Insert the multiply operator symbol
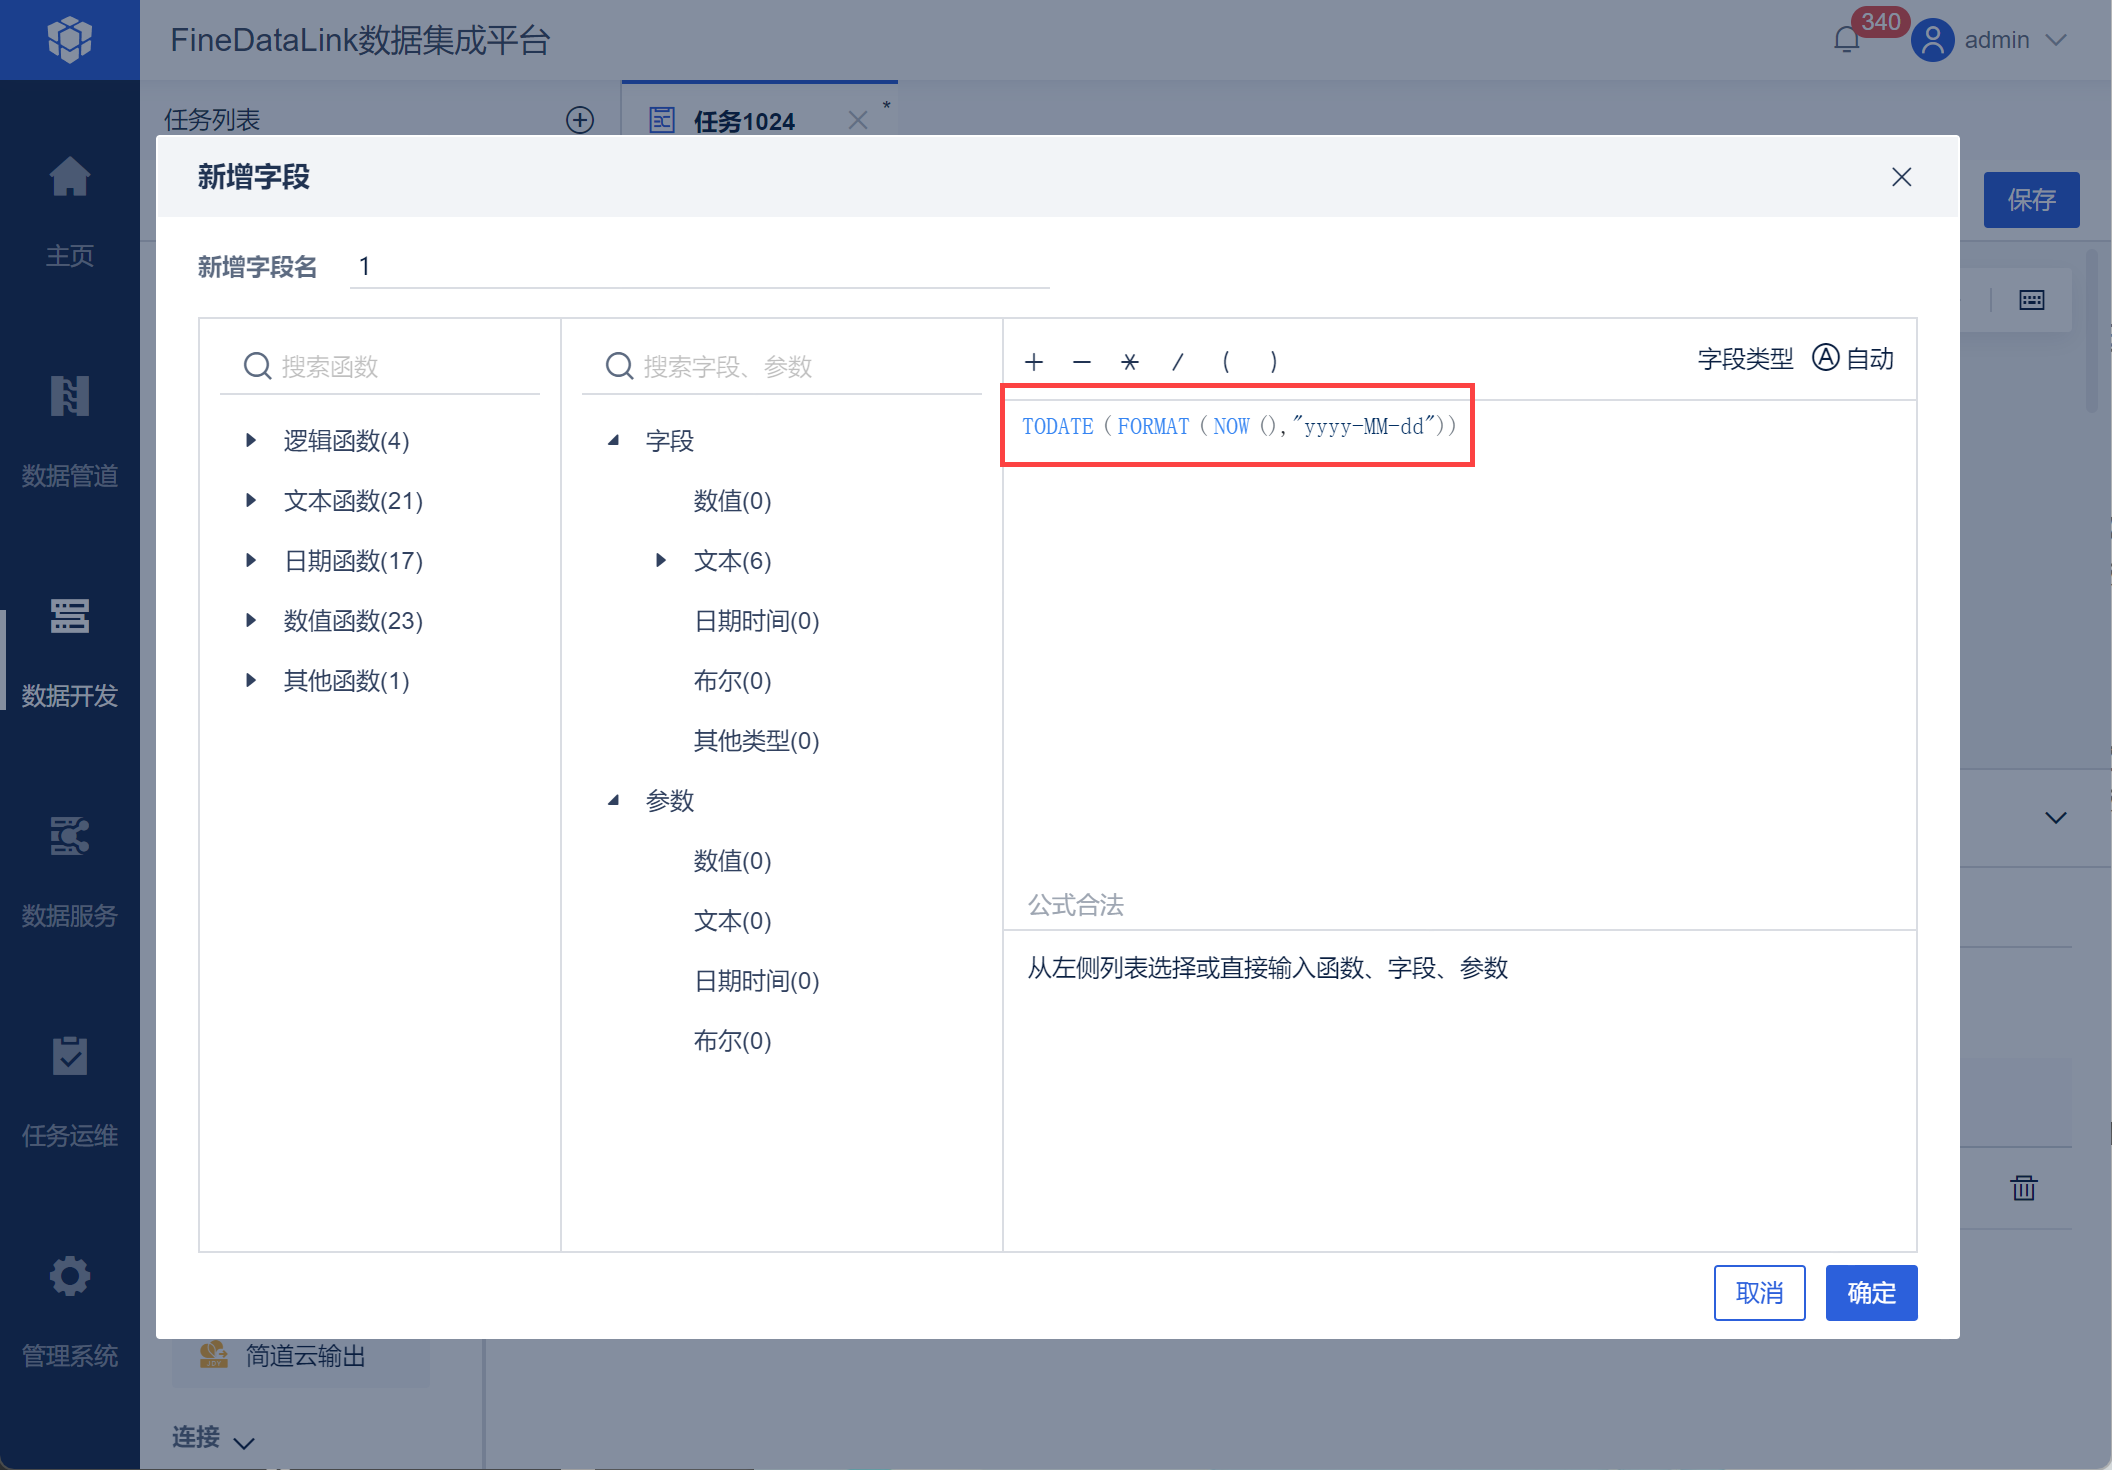Screen dimensions: 2112x1470 [1129, 362]
